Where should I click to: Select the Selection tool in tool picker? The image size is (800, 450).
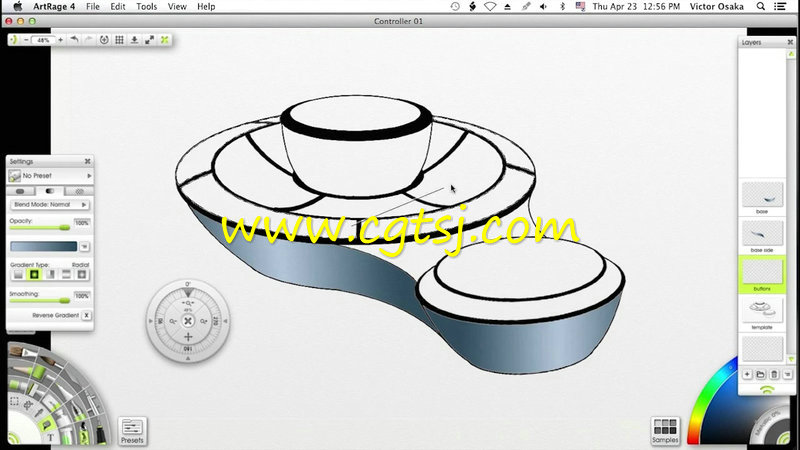click(14, 401)
